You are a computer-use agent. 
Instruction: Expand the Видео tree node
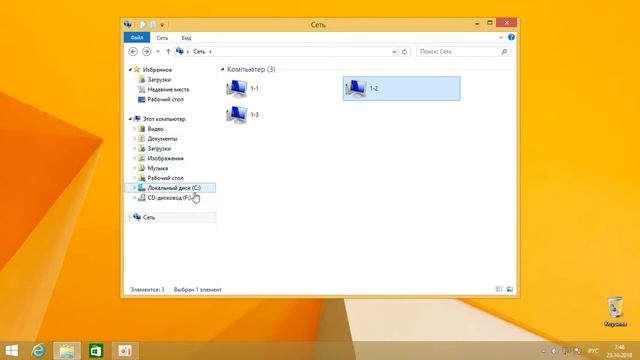[134, 129]
